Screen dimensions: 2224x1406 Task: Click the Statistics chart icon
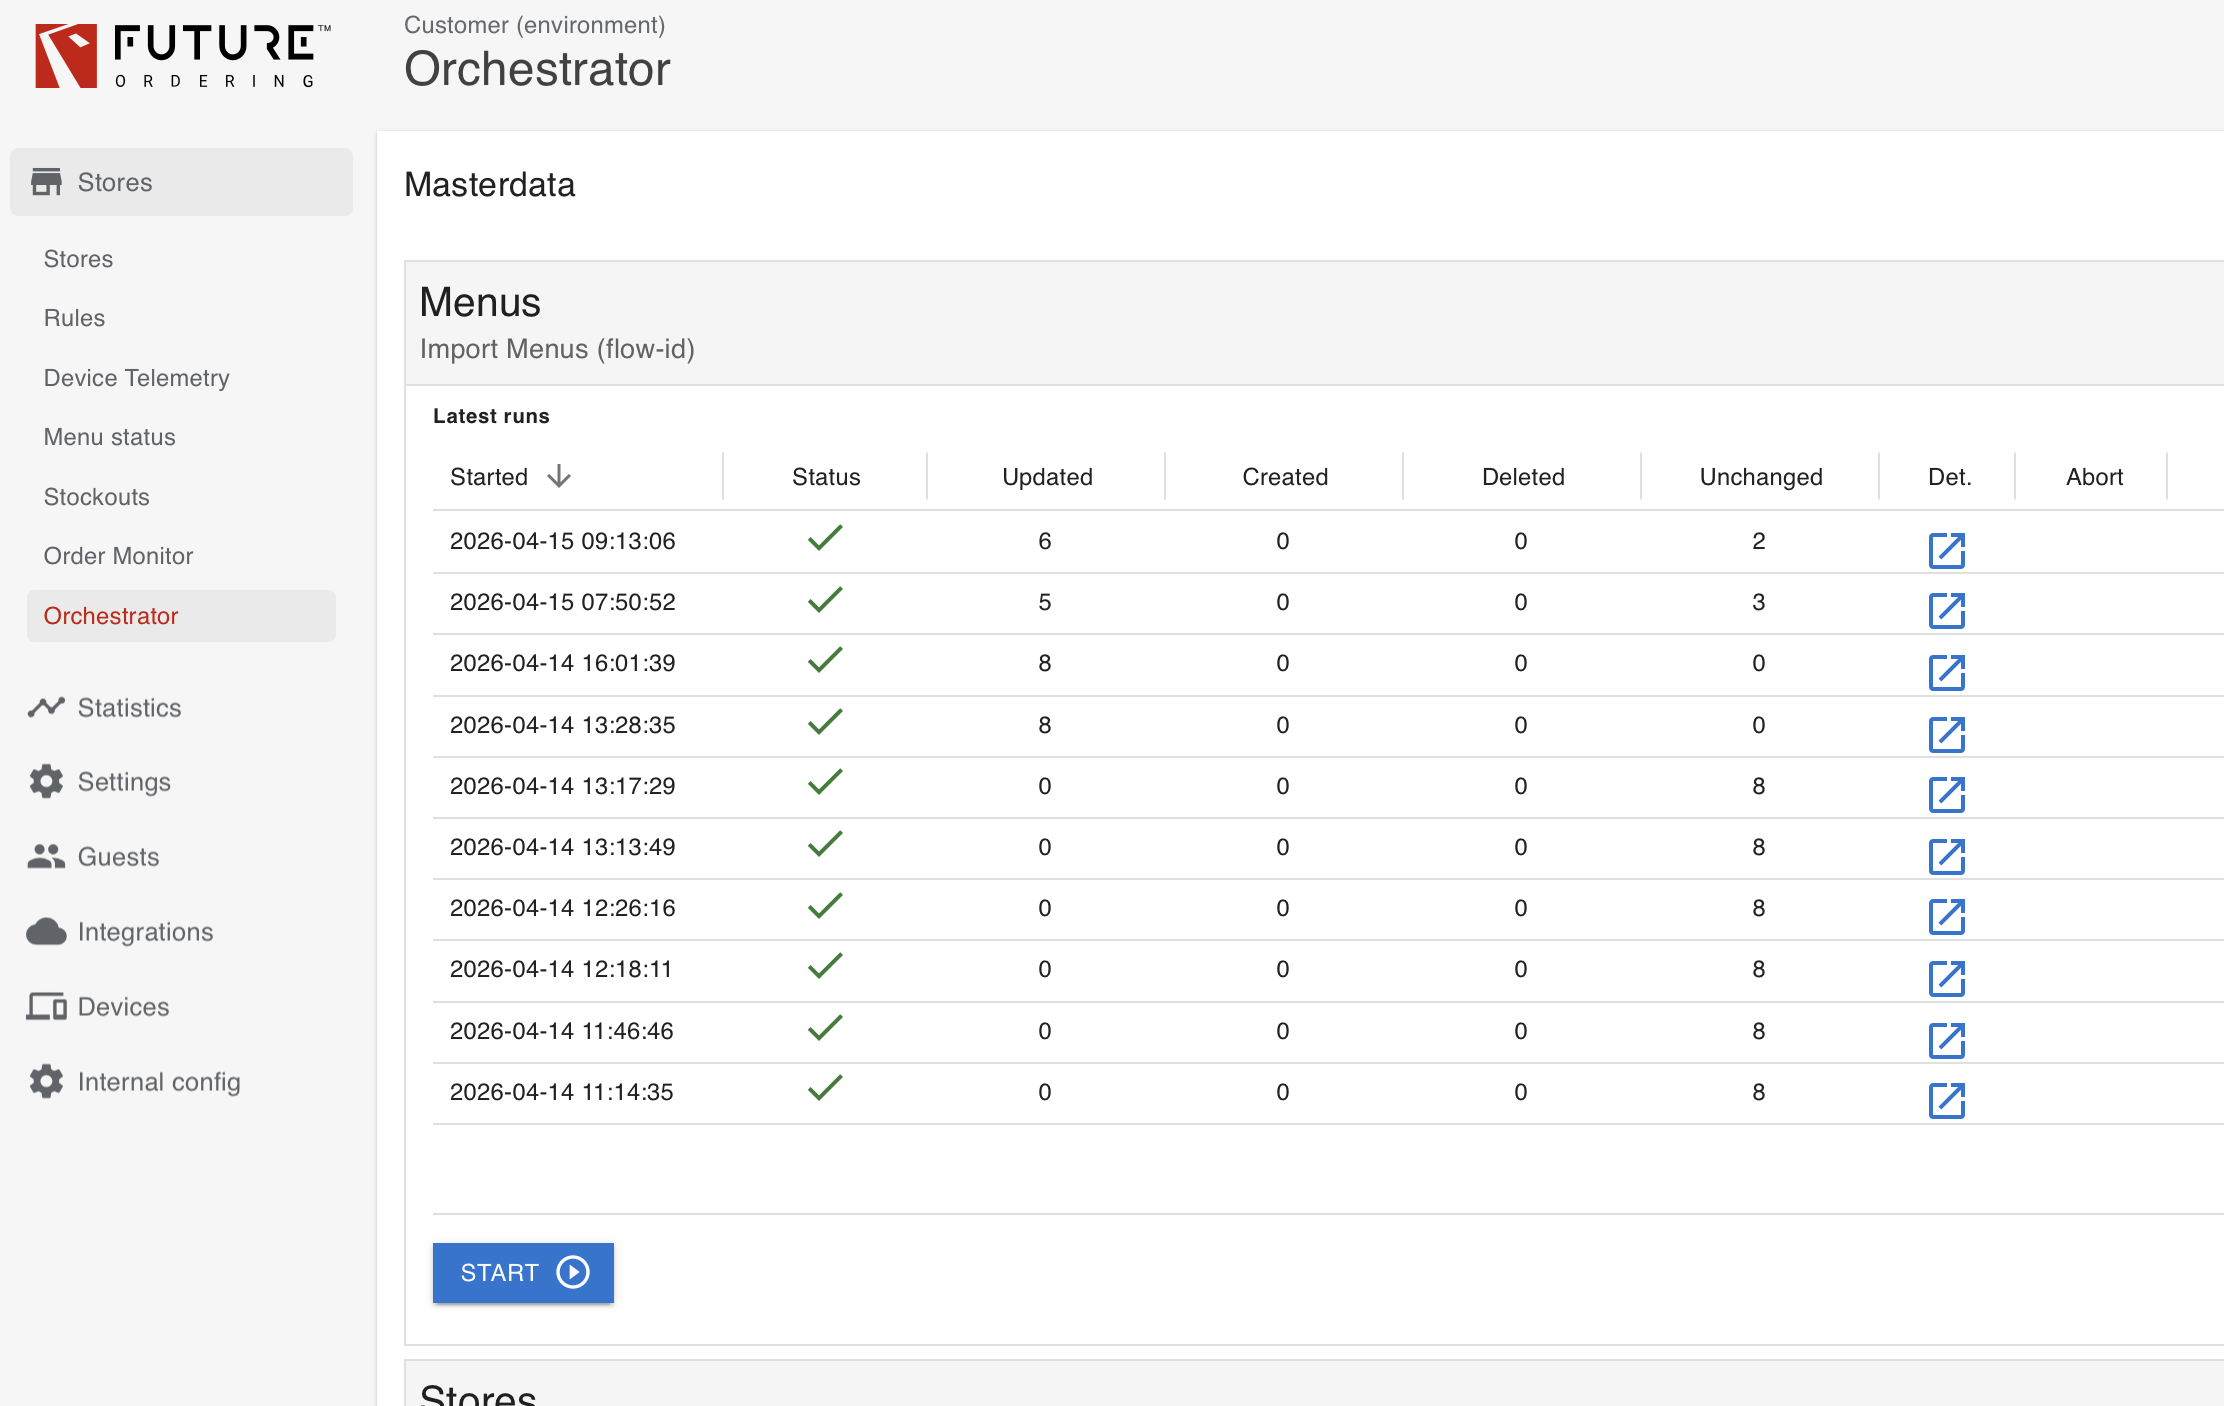pos(46,707)
